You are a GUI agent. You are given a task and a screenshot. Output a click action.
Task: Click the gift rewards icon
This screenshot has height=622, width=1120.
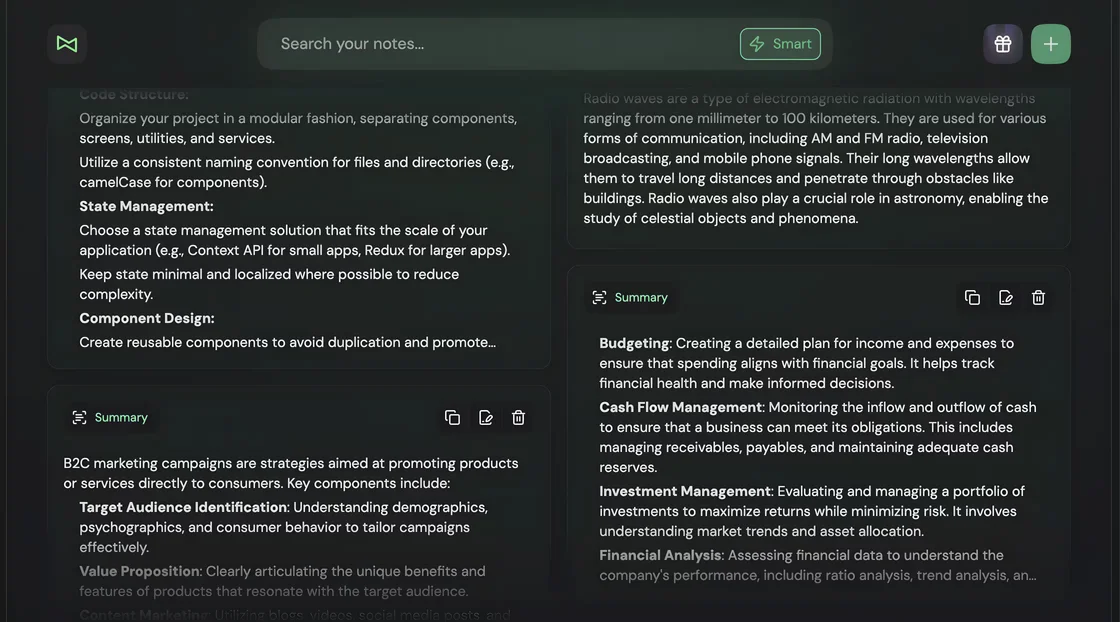[1002, 43]
